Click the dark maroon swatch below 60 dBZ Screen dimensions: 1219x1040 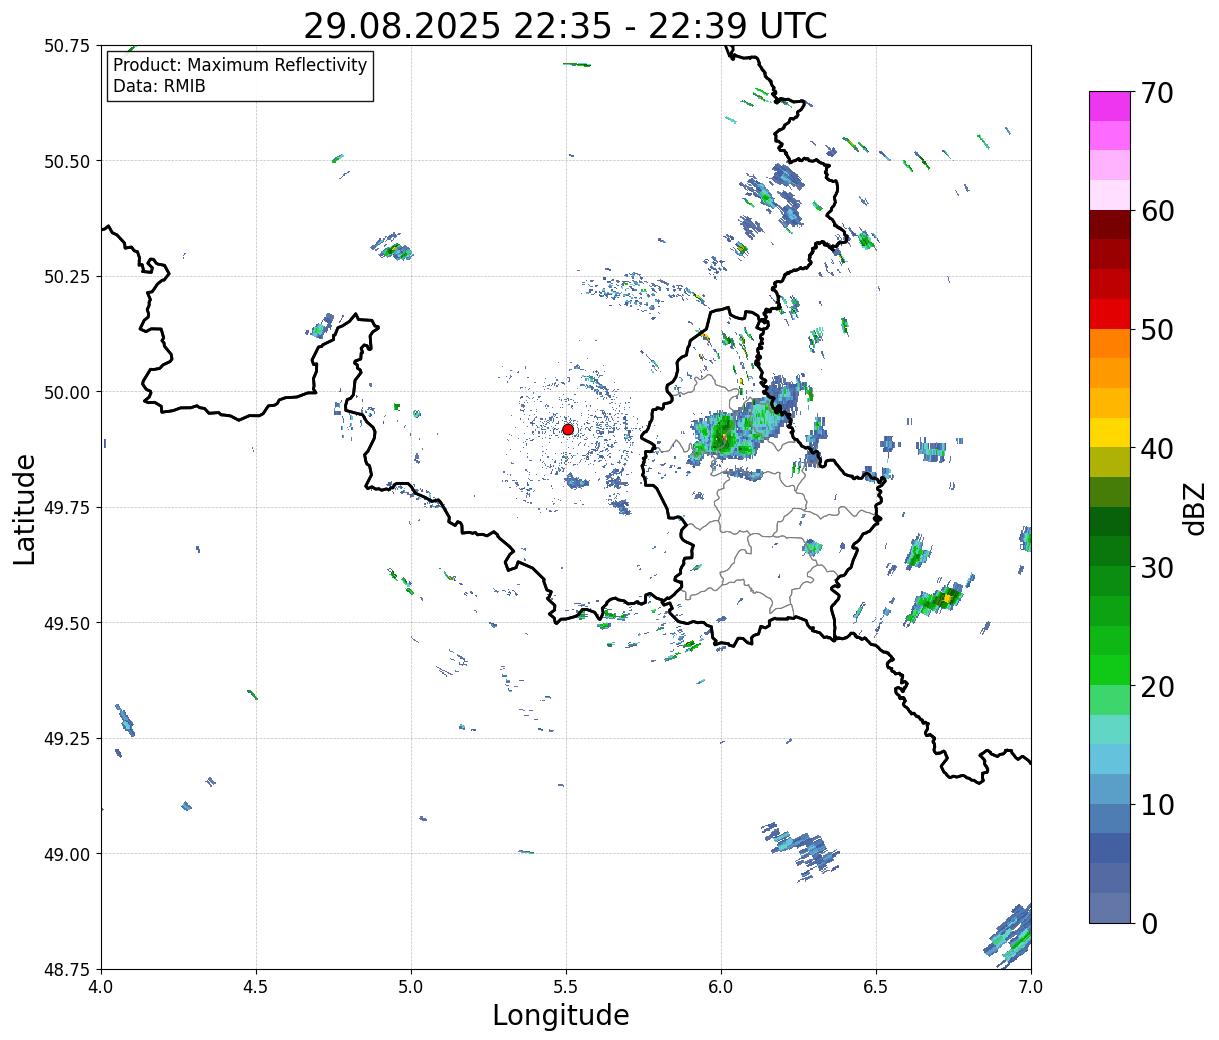(1110, 225)
